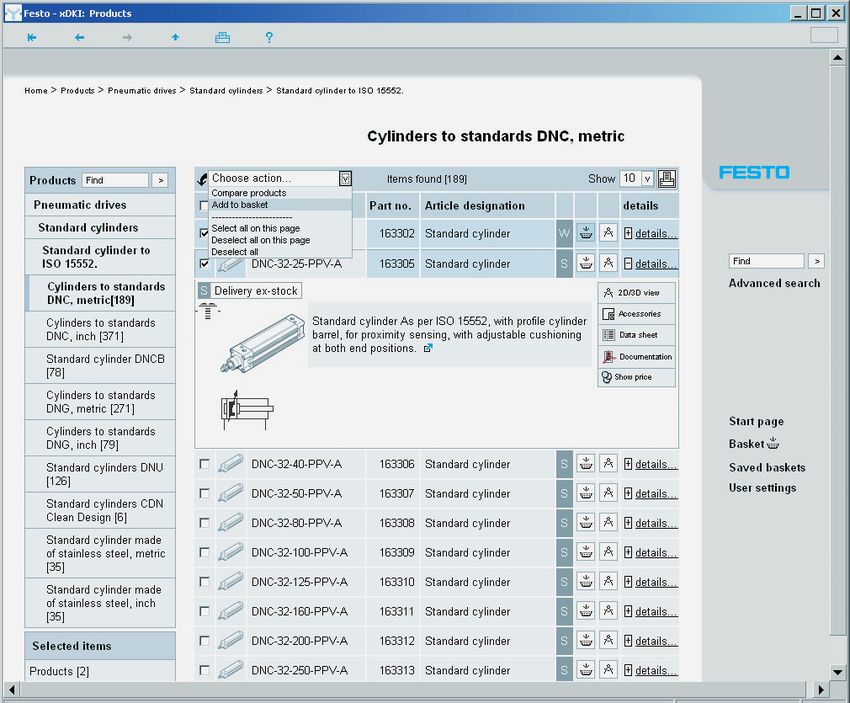The image size is (850, 703).
Task: Navigate forward with right arrow
Action: [x=127, y=37]
